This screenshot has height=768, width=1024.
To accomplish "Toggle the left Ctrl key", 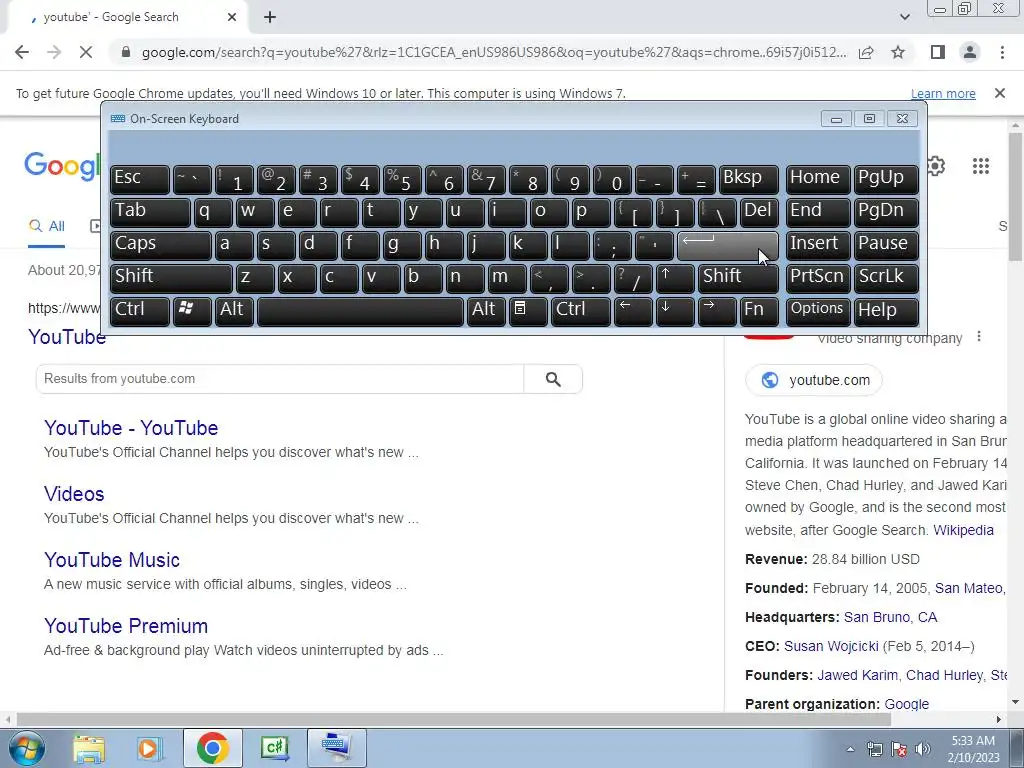I will coord(140,311).
